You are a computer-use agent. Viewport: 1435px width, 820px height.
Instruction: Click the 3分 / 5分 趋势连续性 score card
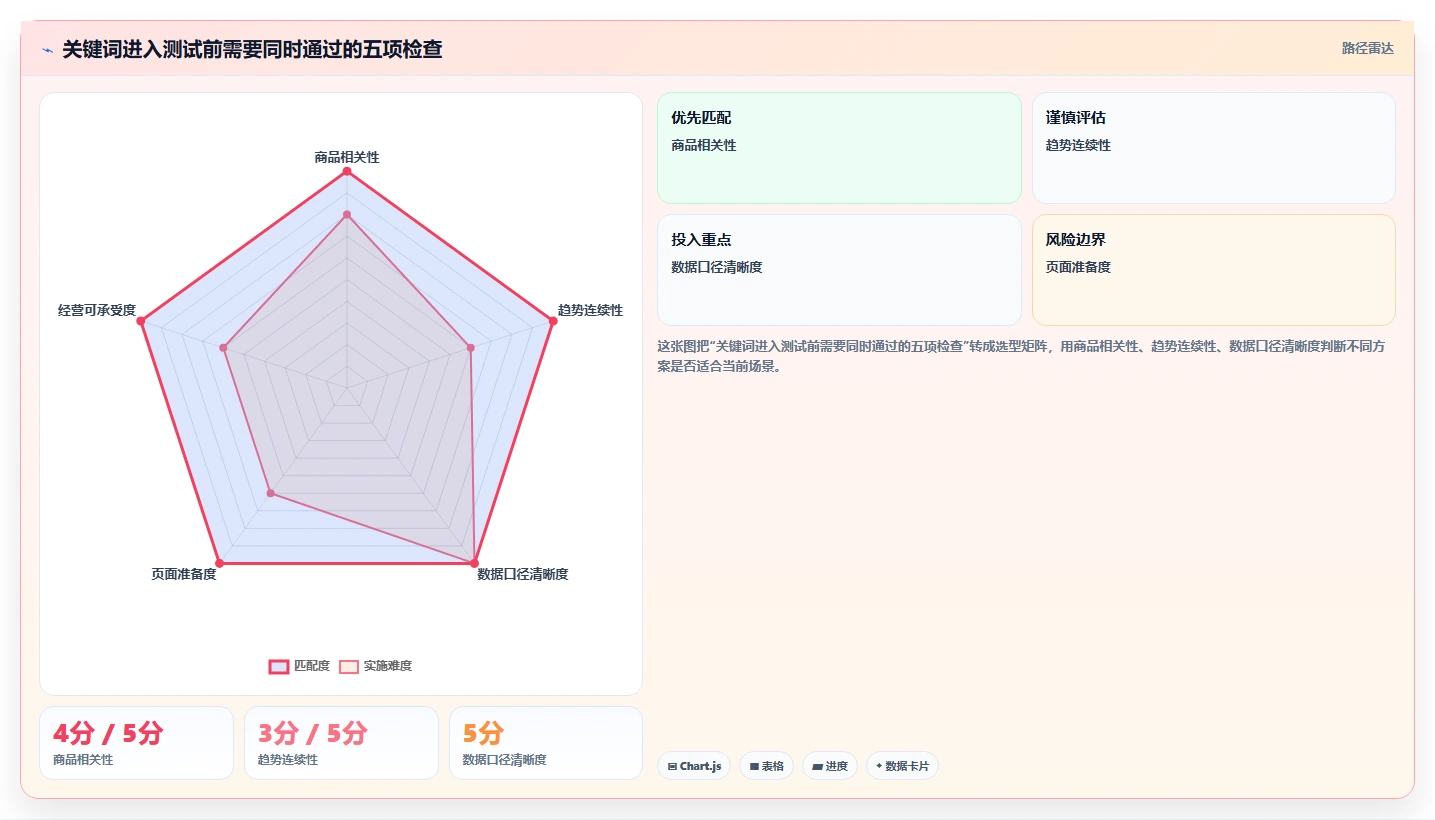[x=341, y=743]
